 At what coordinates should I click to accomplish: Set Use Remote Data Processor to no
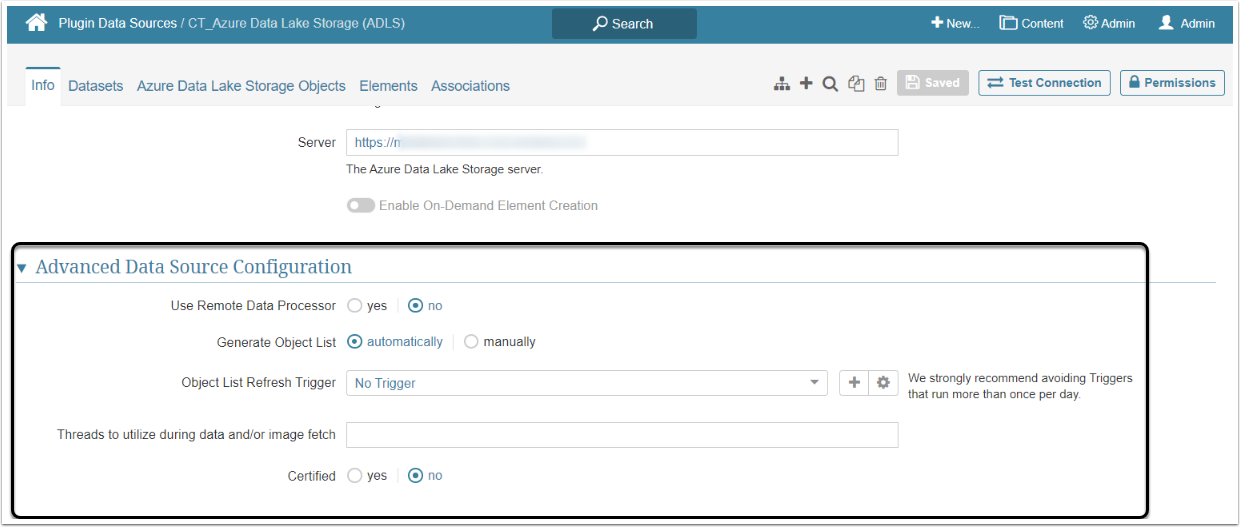point(416,305)
